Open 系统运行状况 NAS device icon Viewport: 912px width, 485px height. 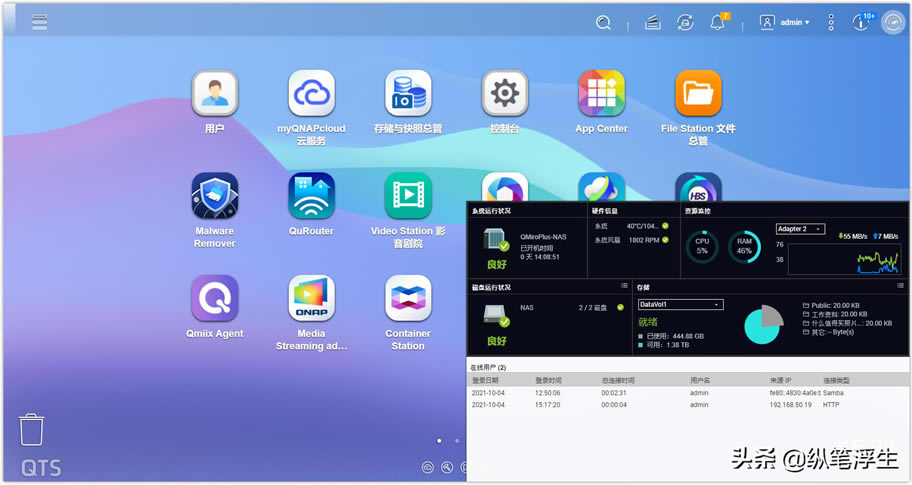(496, 240)
